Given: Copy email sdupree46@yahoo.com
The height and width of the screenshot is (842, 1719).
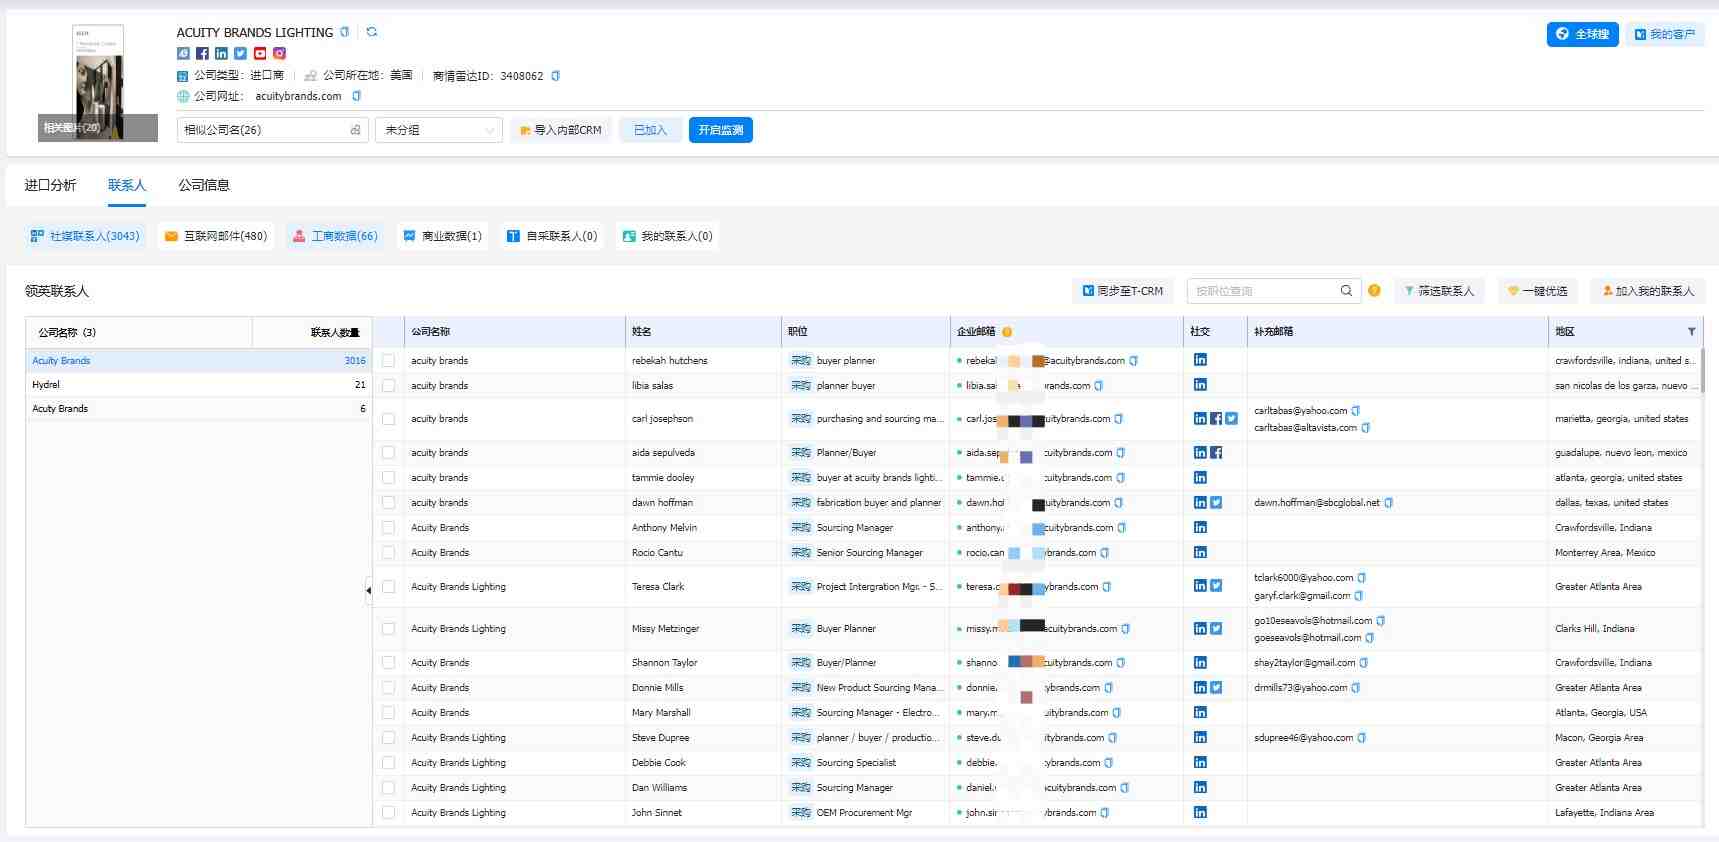Looking at the screenshot, I should [1362, 738].
